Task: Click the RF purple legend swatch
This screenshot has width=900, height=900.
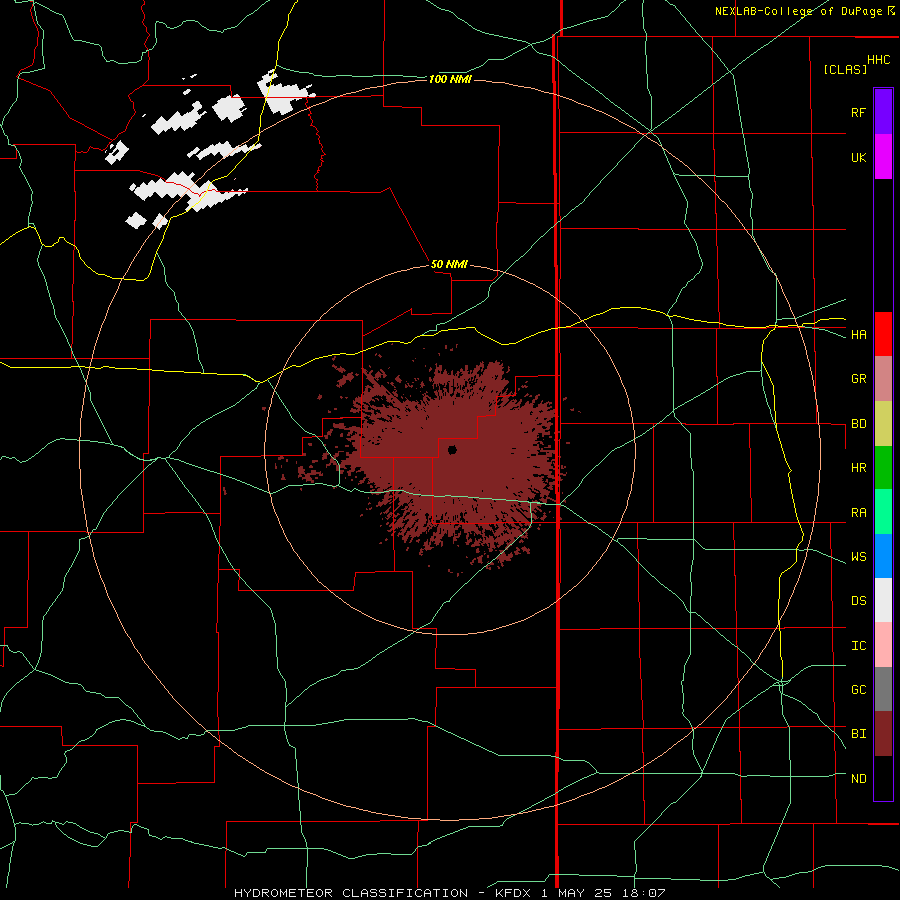Action: 883,112
